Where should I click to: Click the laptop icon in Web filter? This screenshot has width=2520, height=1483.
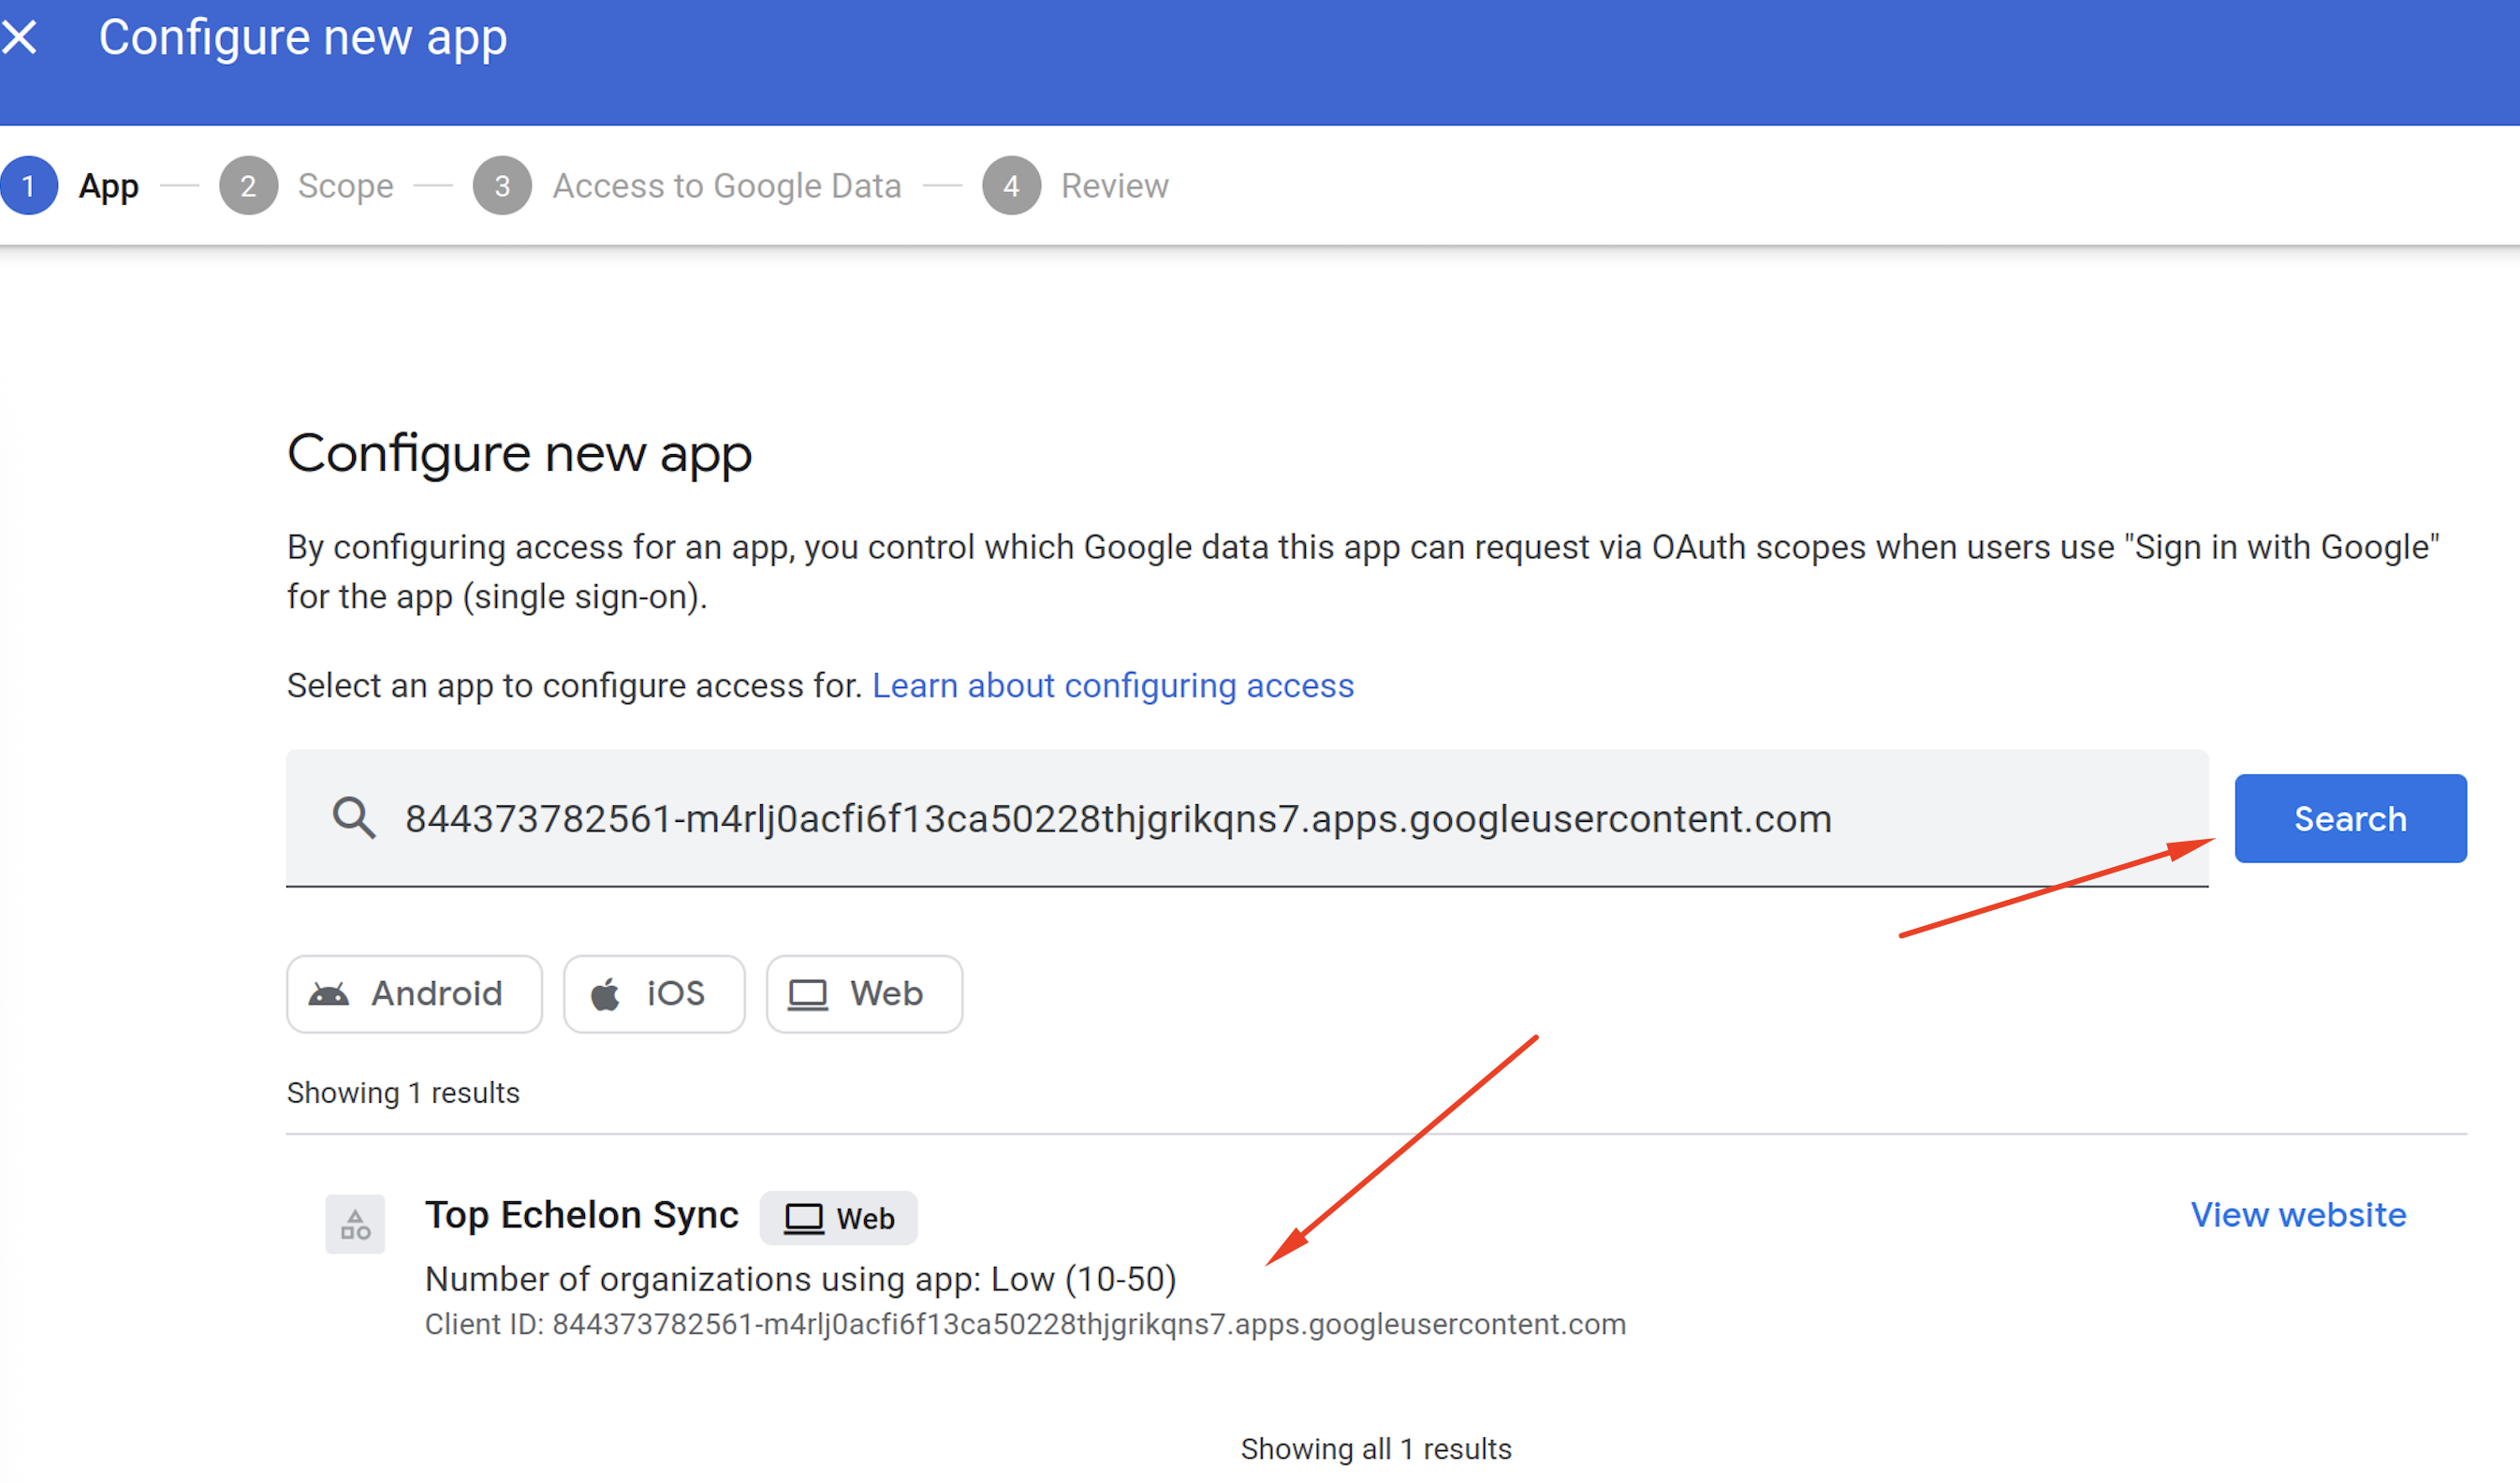pyautogui.click(x=808, y=995)
